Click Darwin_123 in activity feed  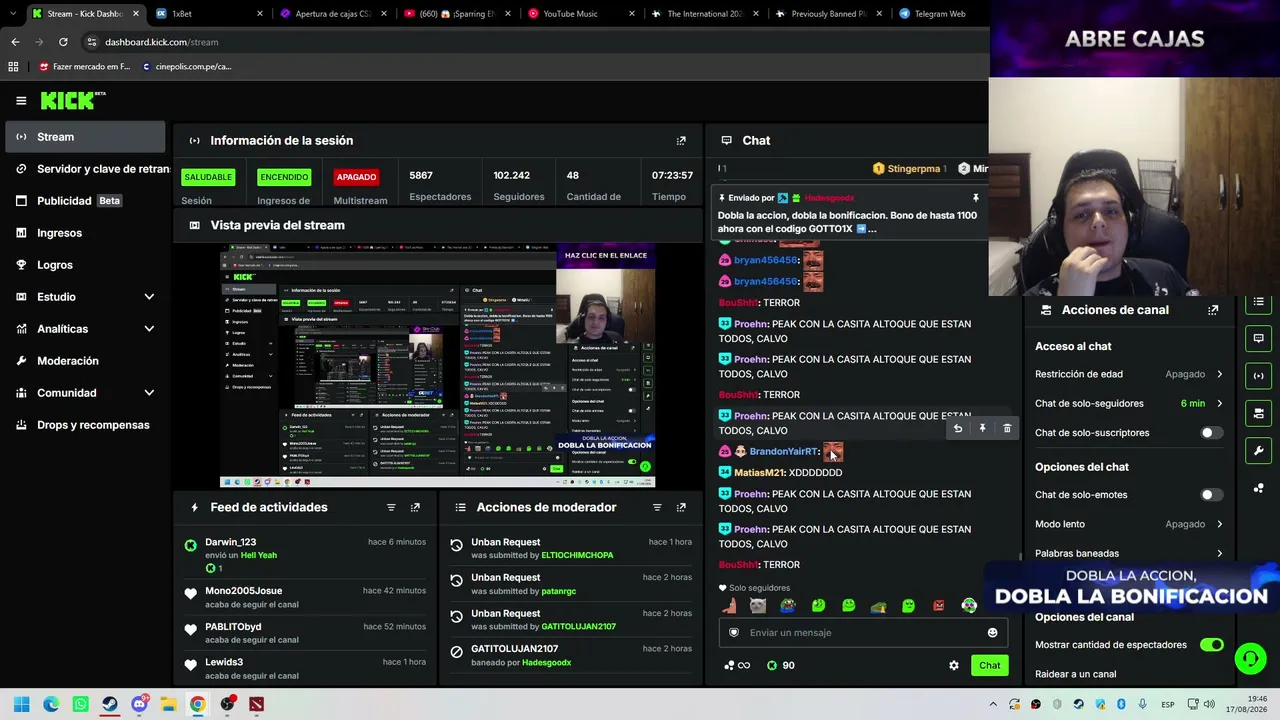(x=231, y=542)
